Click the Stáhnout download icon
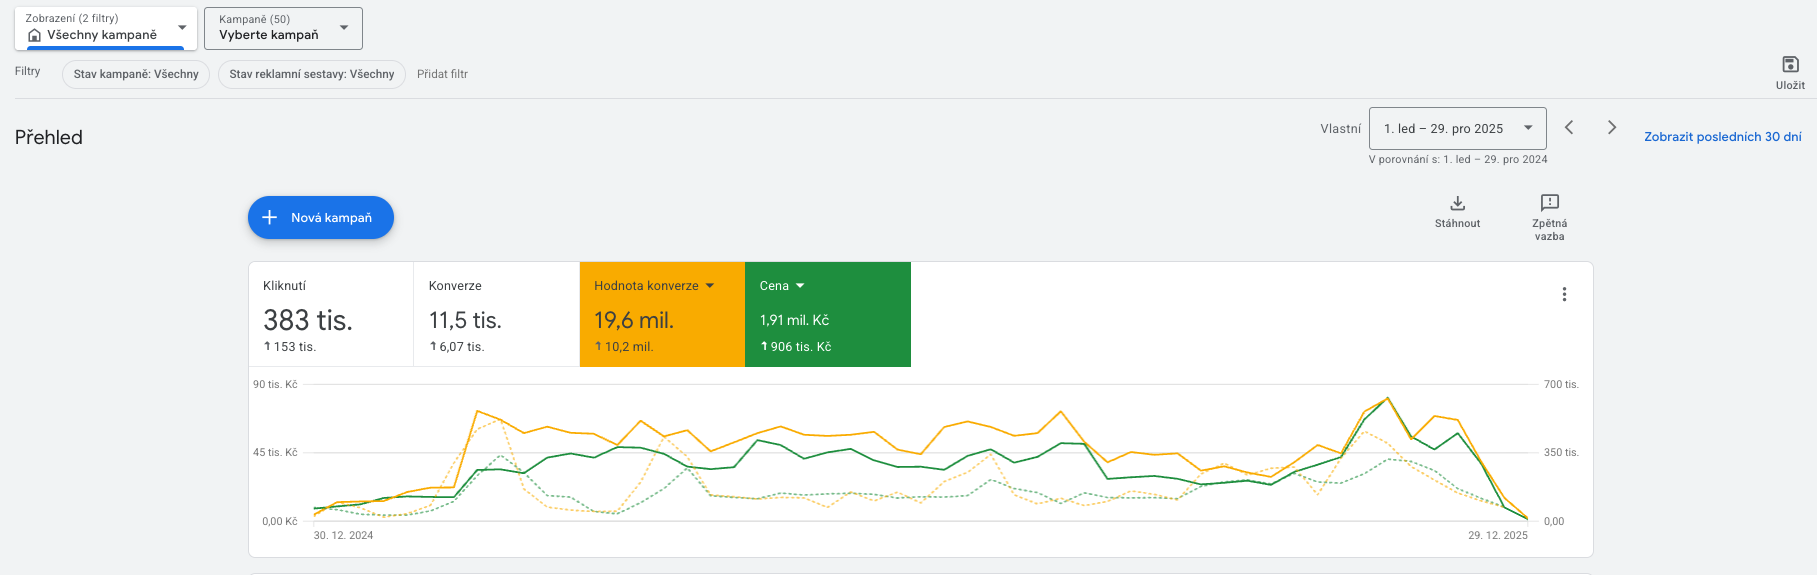Viewport: 1817px width, 575px height. [1457, 203]
